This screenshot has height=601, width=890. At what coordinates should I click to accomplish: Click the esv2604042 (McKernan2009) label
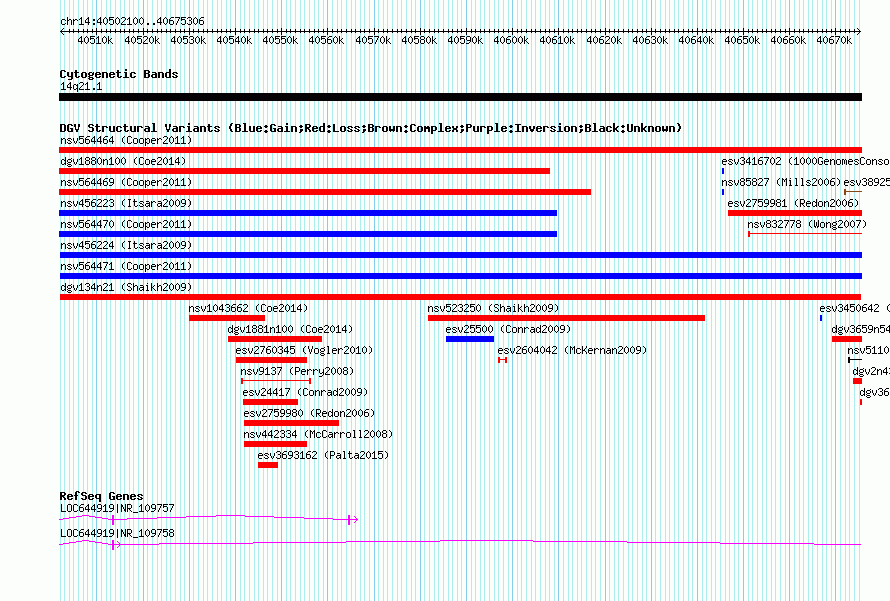coord(572,350)
